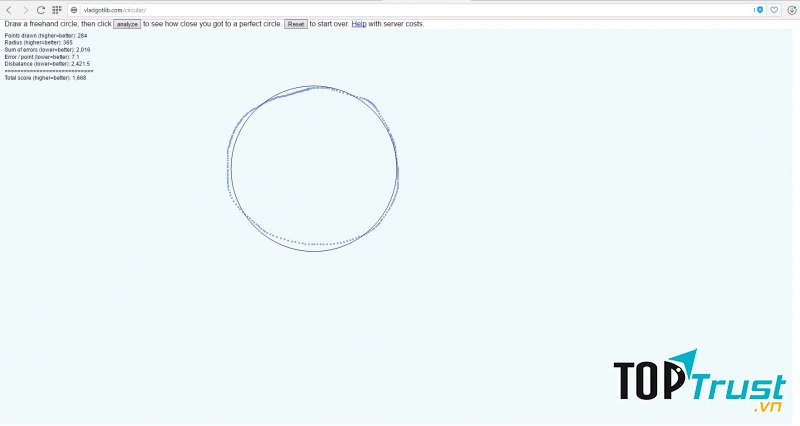Select the "Points drawn (higher=better): 284" line
This screenshot has width=800, height=426.
click(46, 36)
